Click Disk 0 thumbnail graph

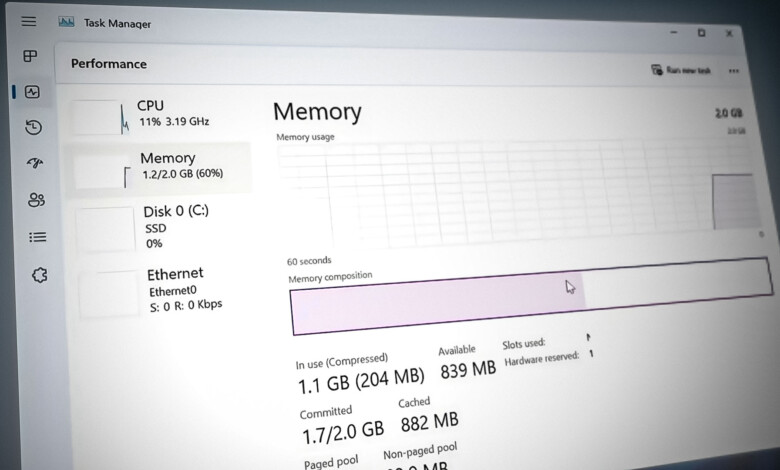105,229
